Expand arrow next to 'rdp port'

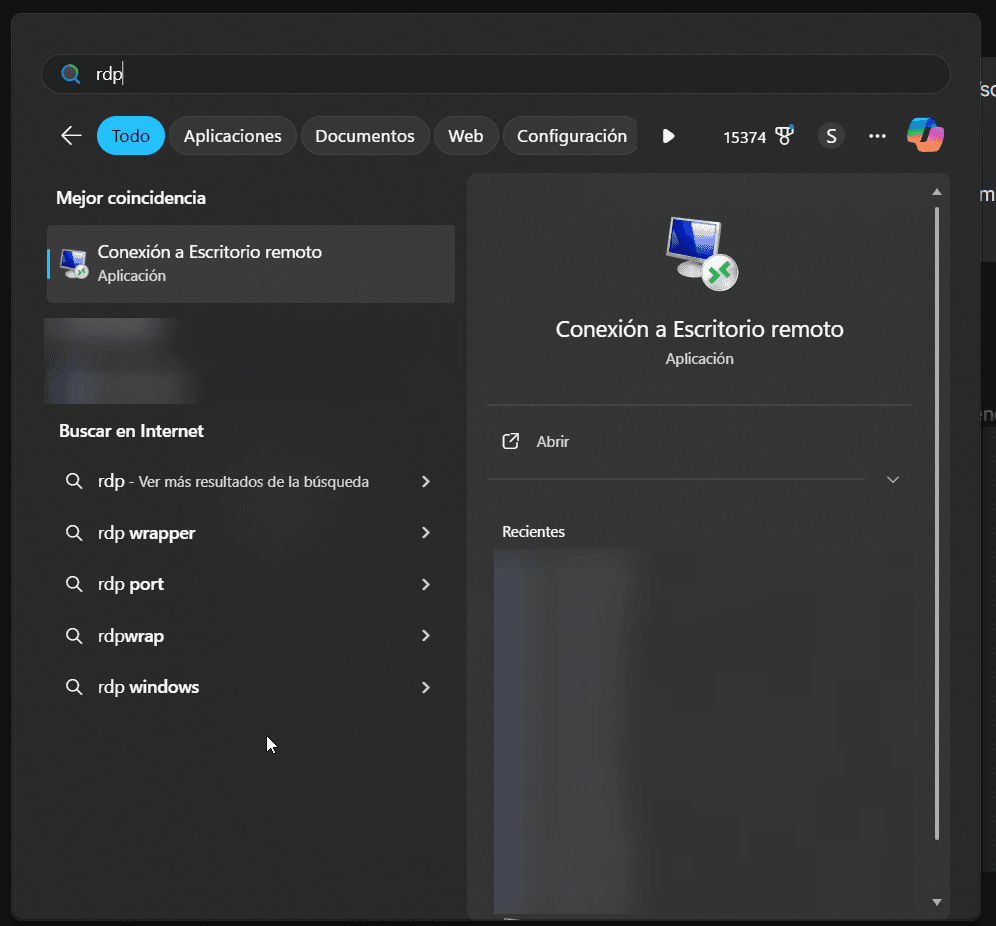pyautogui.click(x=426, y=584)
